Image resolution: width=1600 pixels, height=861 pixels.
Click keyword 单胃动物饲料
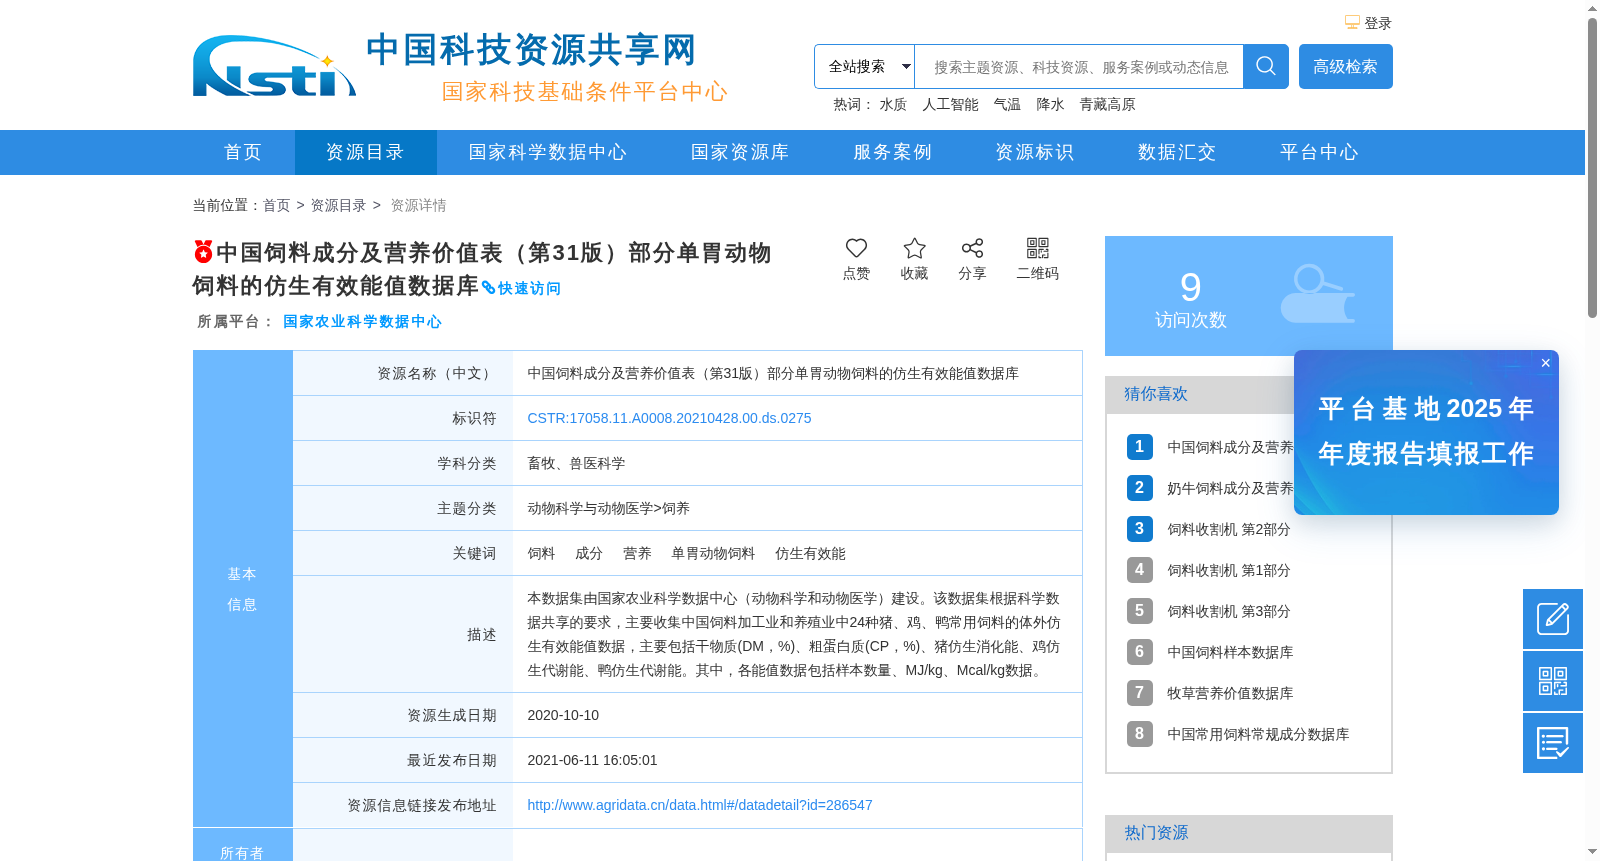(x=713, y=553)
